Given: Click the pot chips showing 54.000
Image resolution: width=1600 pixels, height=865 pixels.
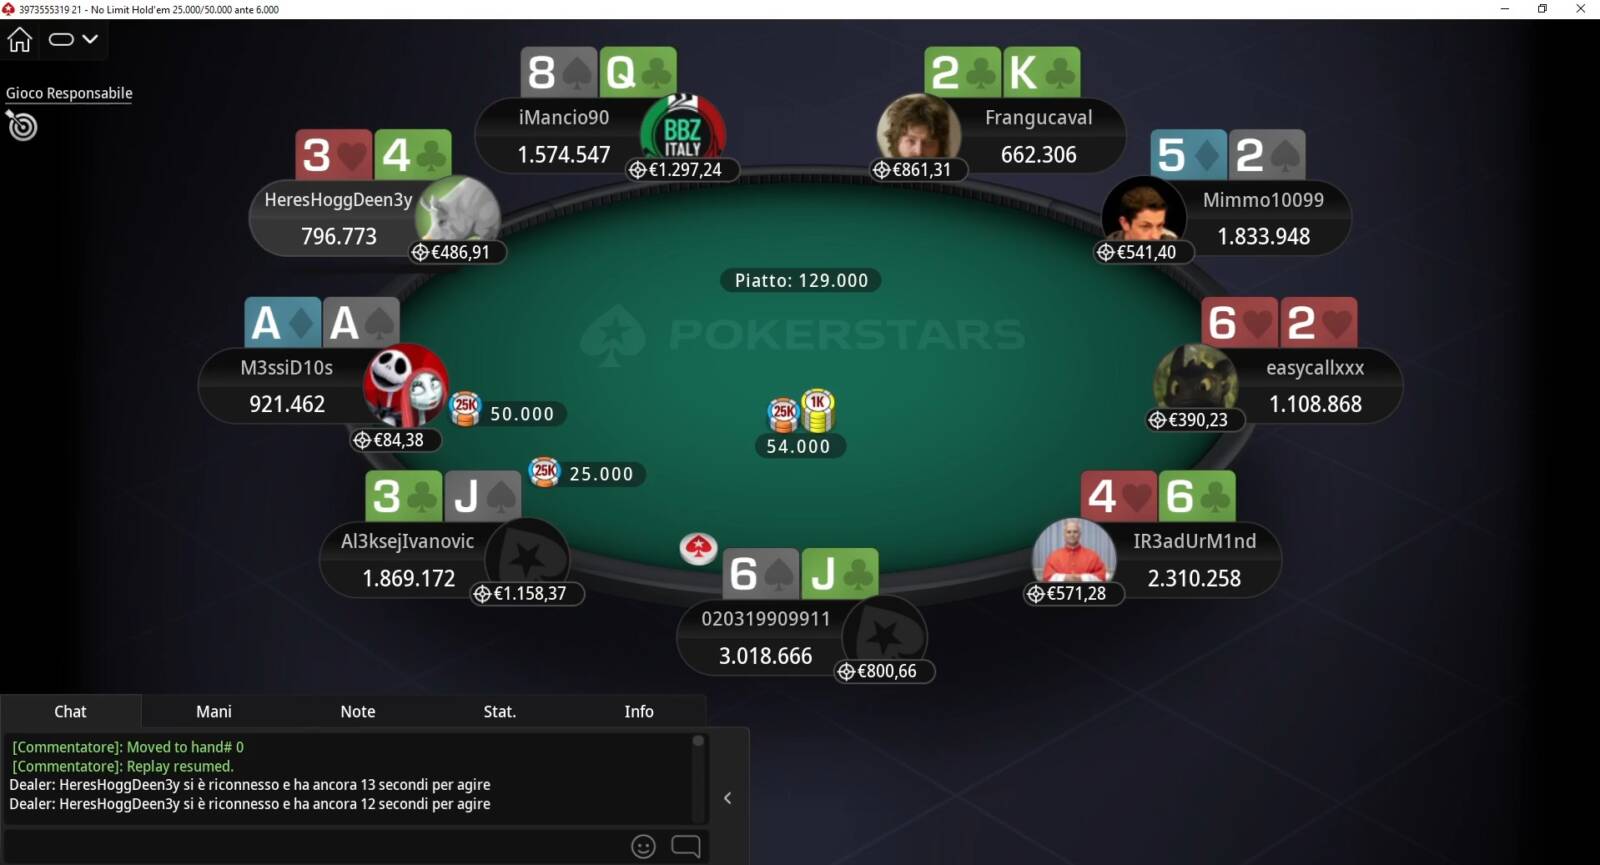Looking at the screenshot, I should 800,411.
